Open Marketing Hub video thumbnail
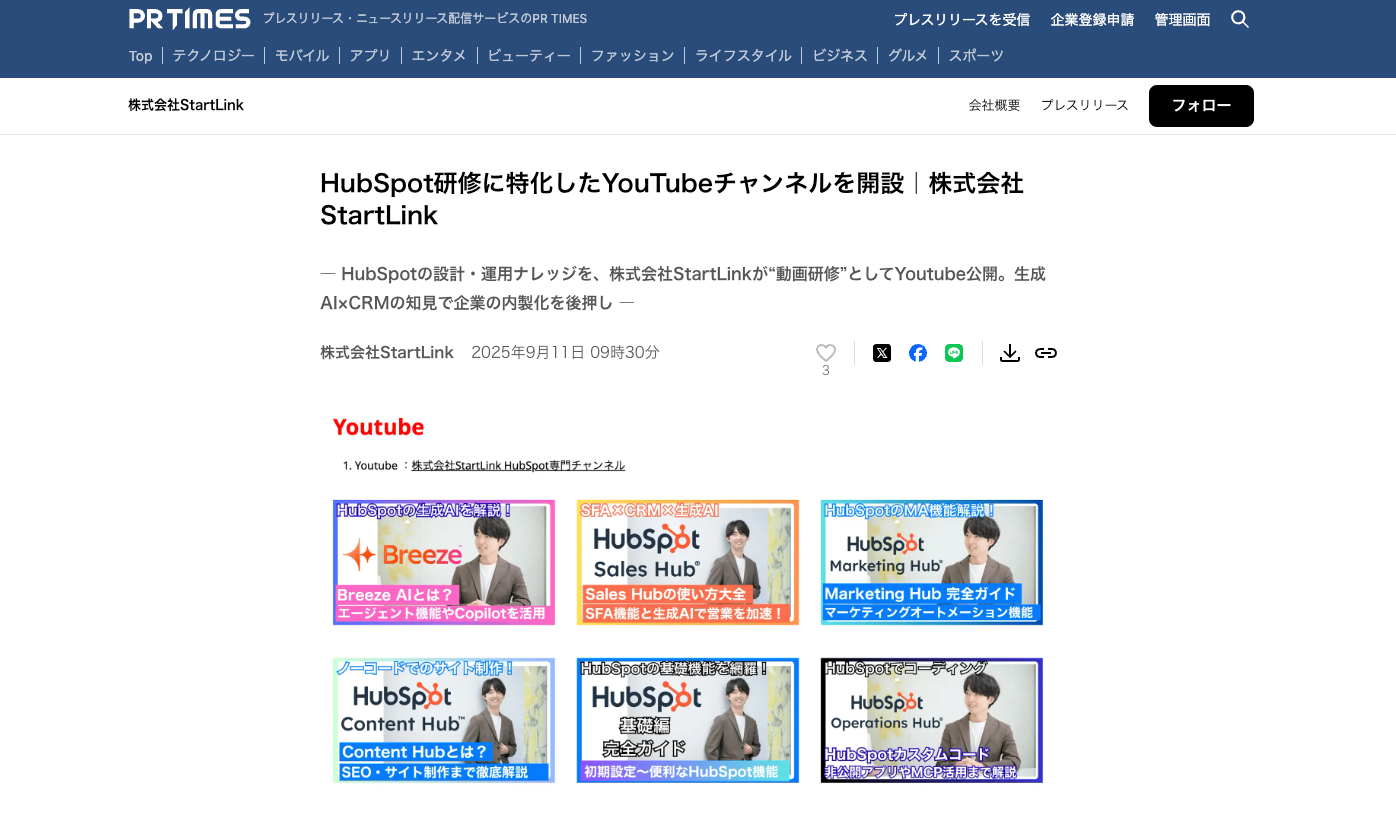Viewport: 1396px width, 825px height. [x=932, y=562]
